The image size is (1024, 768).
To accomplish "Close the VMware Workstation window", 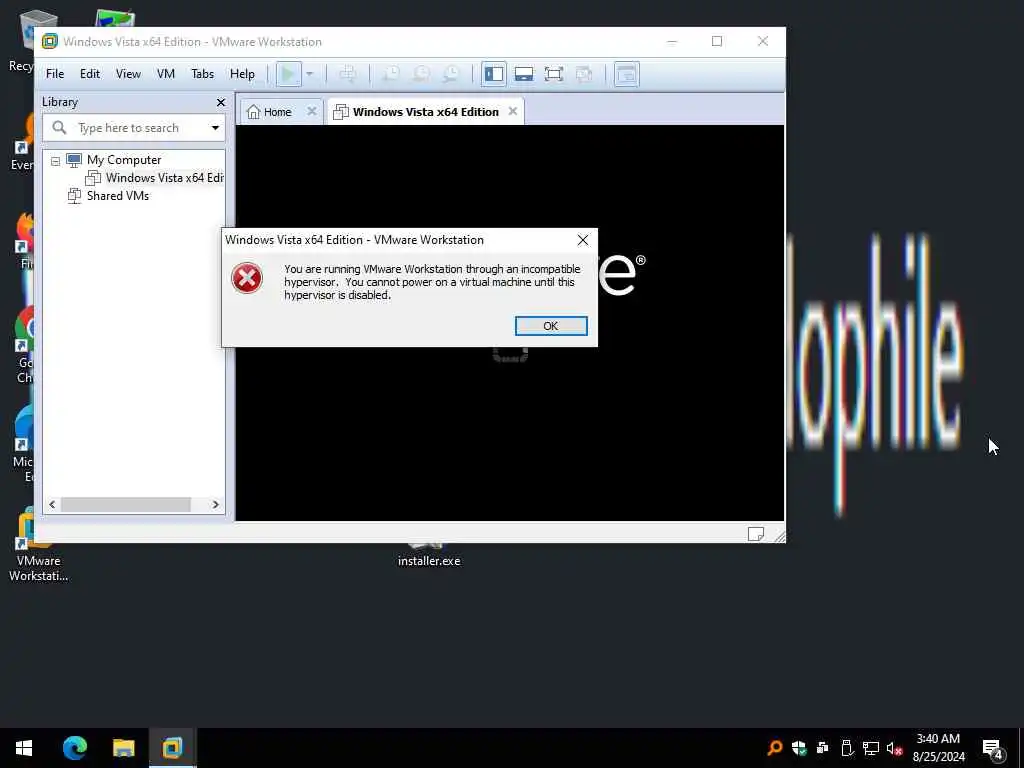I will 763,41.
